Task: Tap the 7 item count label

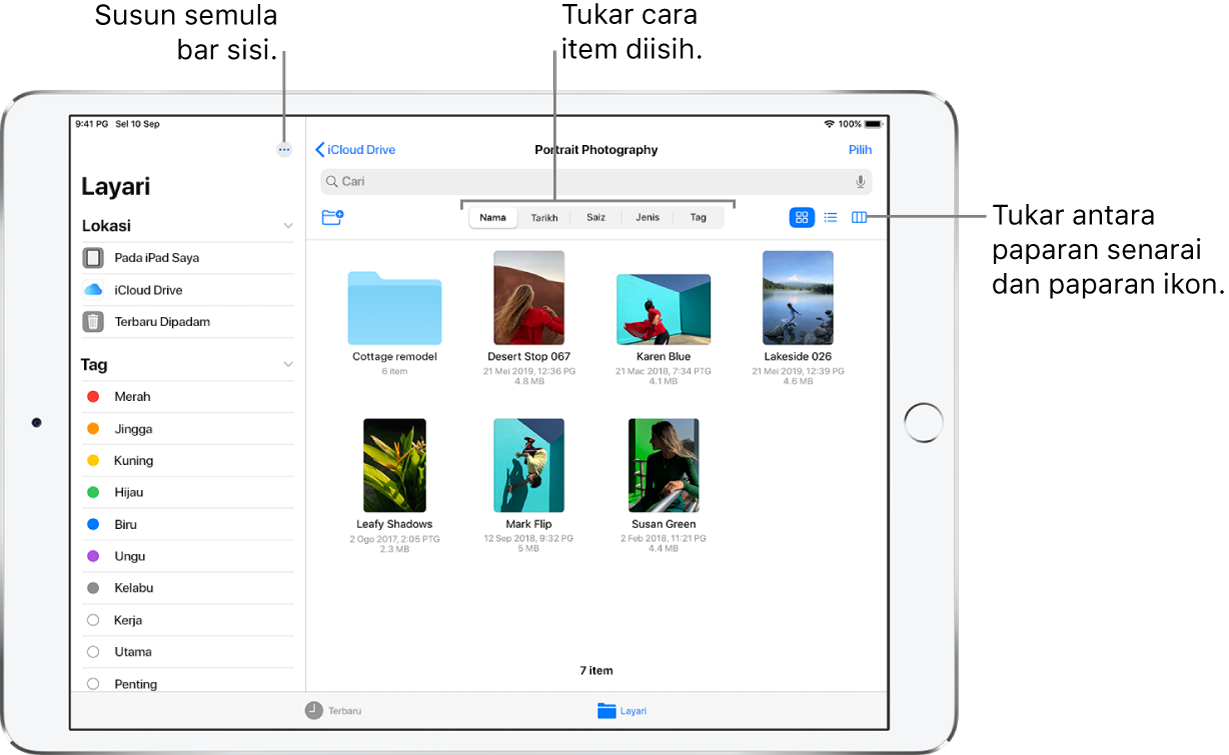Action: [596, 671]
